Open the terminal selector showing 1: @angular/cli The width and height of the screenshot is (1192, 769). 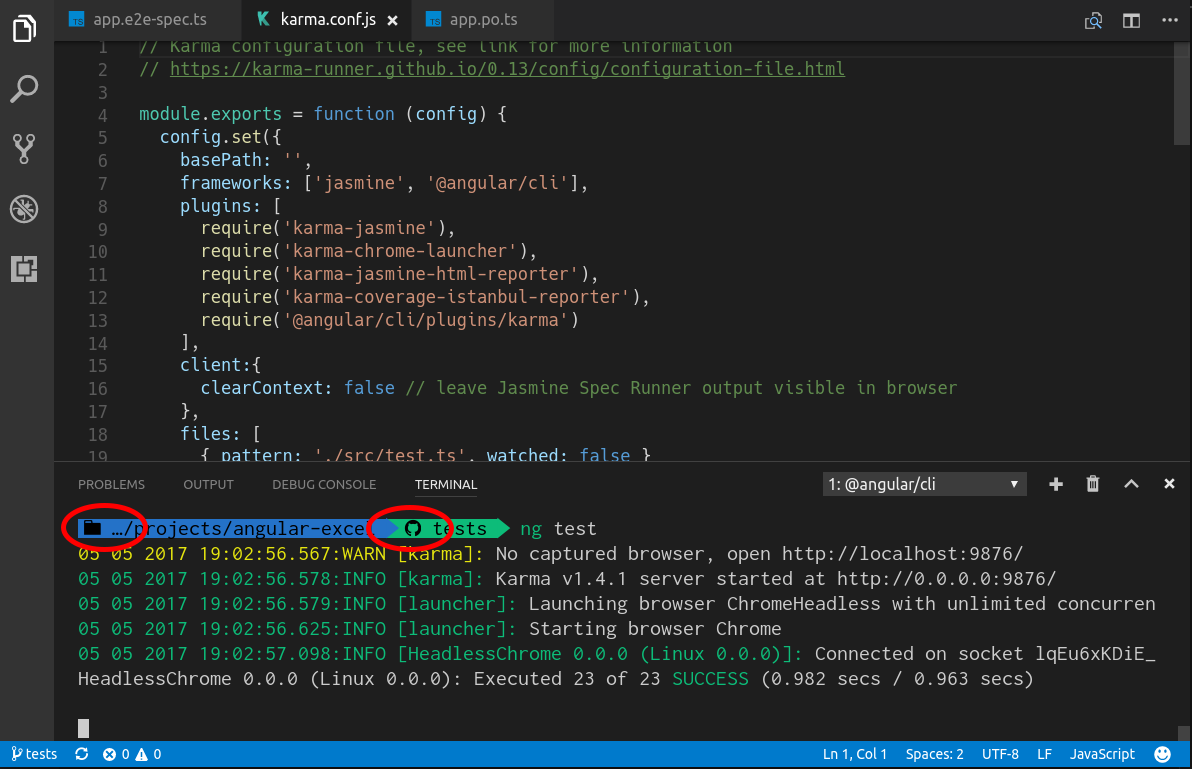coord(924,483)
